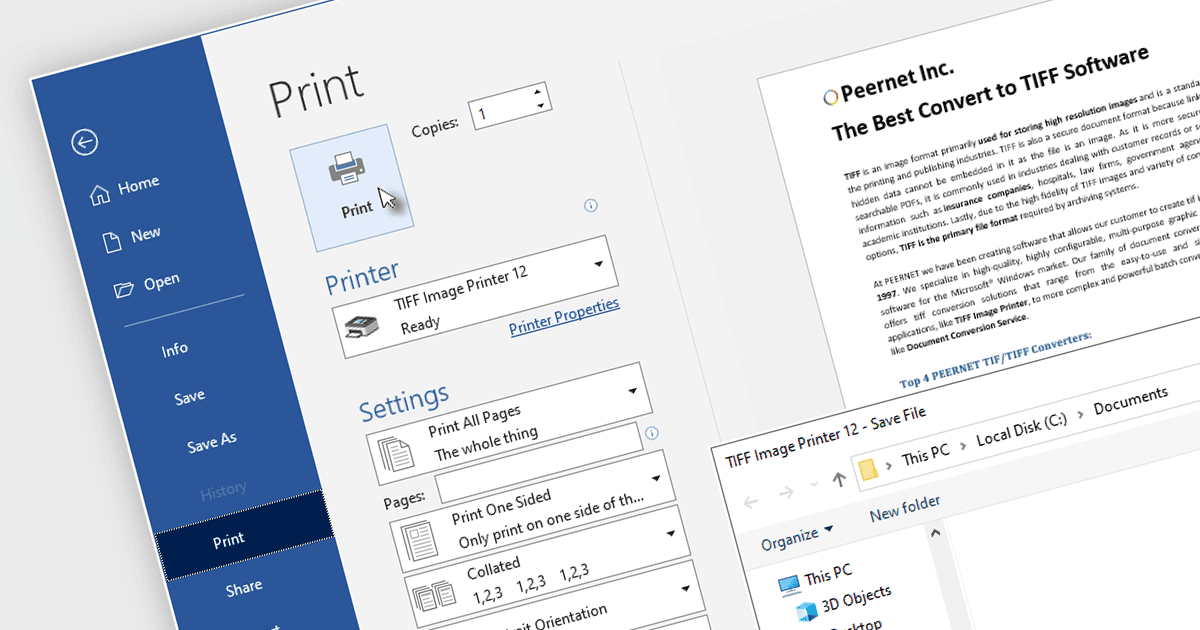This screenshot has width=1200, height=630.
Task: Click the Collated pages icon
Action: coord(433,597)
